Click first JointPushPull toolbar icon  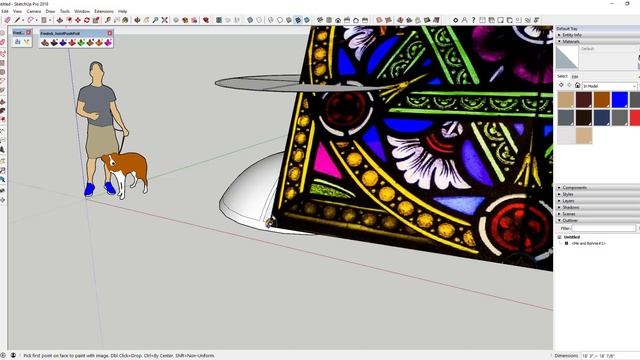click(45, 42)
